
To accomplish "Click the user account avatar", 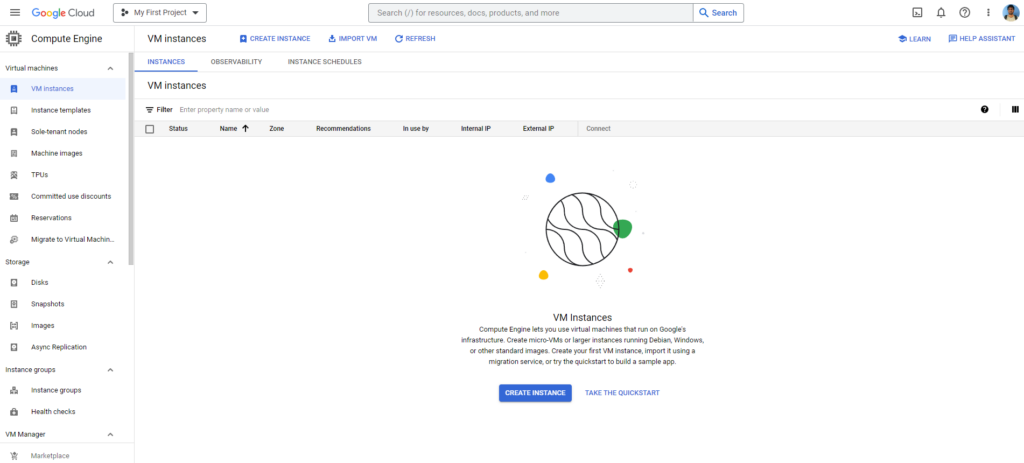I will [x=1010, y=12].
